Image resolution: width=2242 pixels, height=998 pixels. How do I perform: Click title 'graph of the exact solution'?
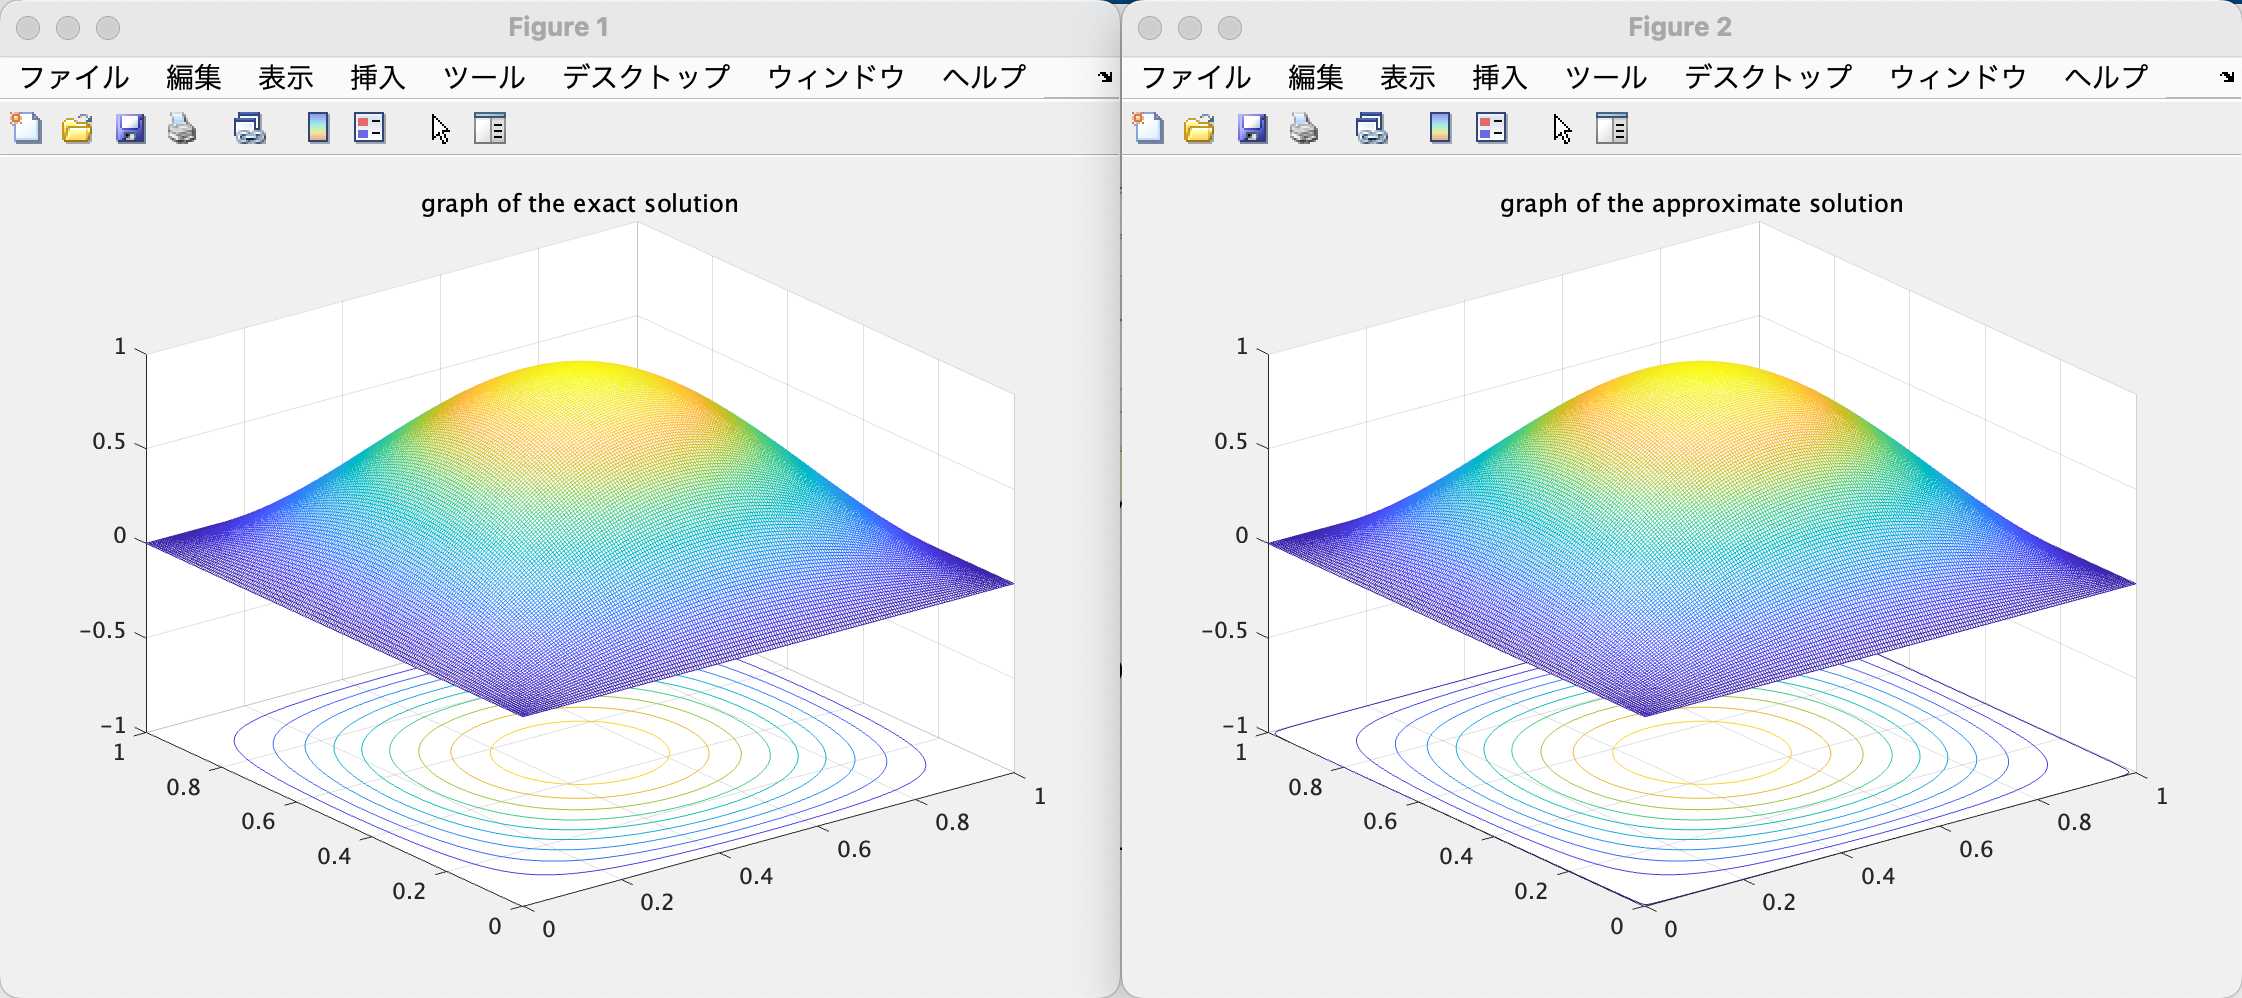click(x=579, y=204)
